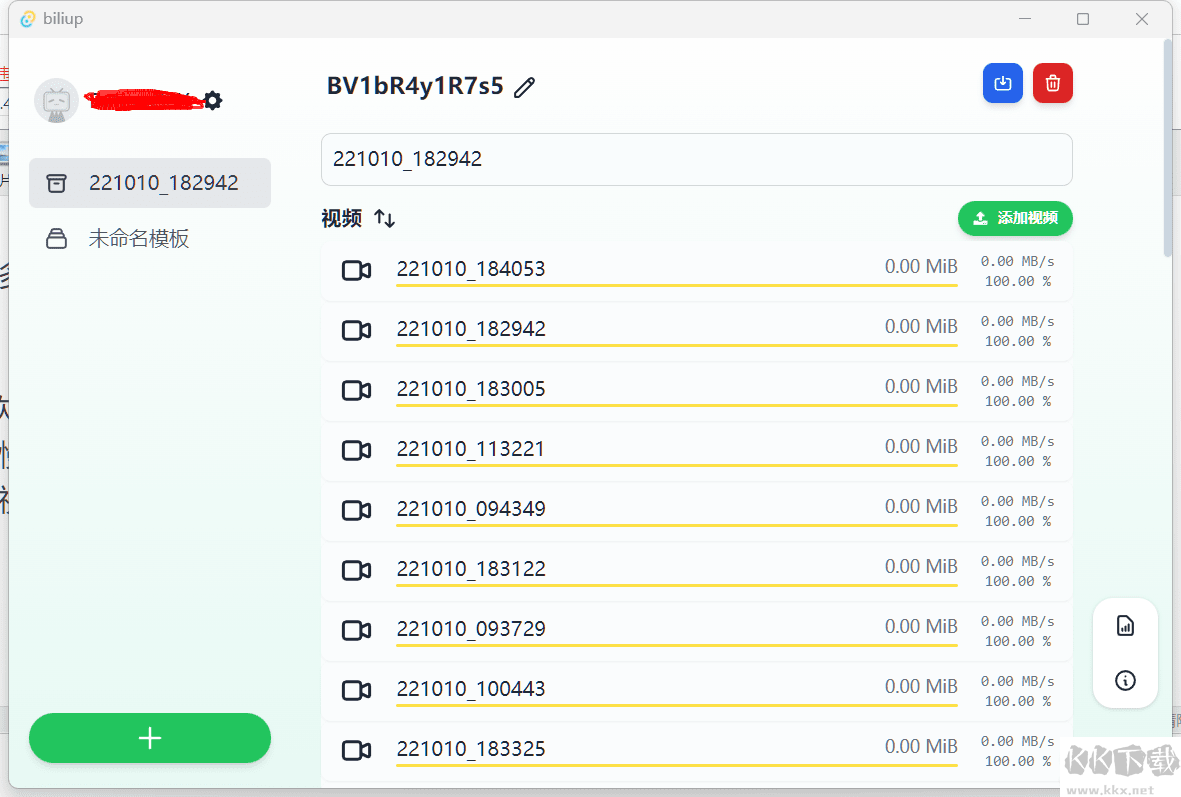Select 221010_182942 template in sidebar
Screen dimensions: 1181x797
(x=150, y=183)
